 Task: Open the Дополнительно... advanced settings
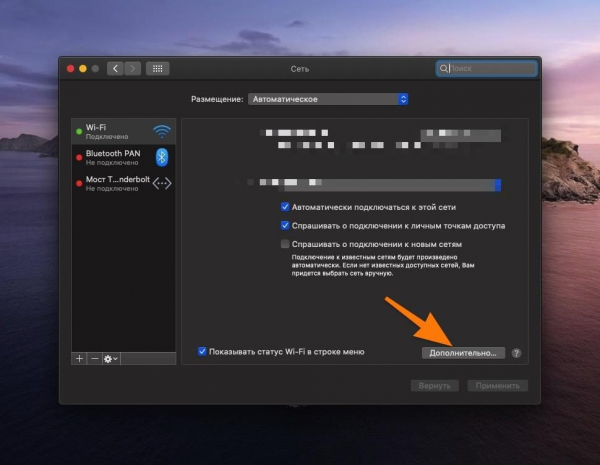[x=463, y=353]
